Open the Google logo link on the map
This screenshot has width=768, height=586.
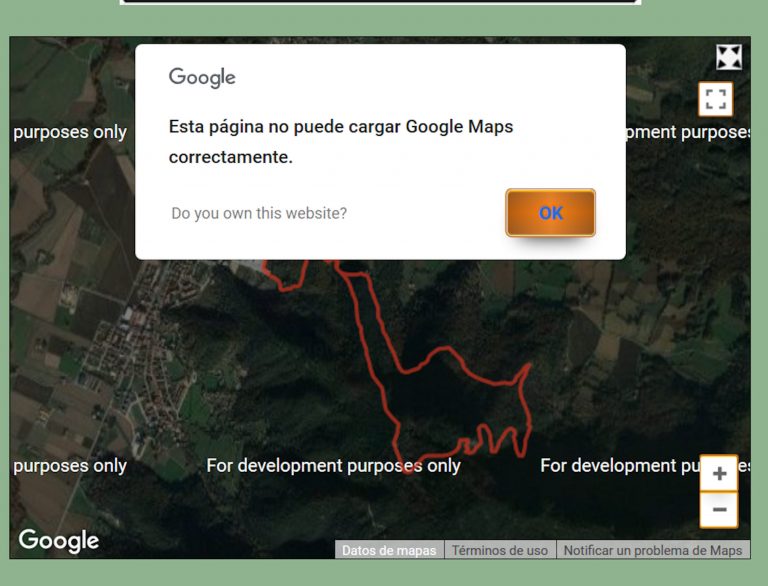coord(59,541)
